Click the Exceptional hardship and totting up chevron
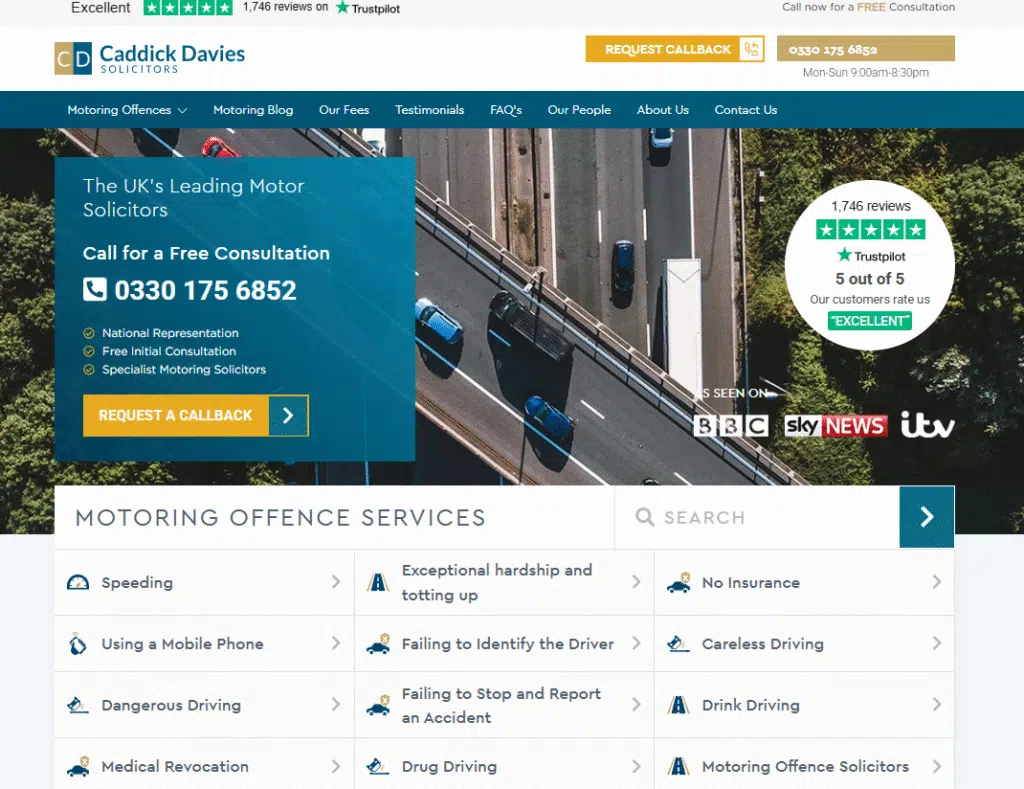1024x789 pixels. point(636,582)
